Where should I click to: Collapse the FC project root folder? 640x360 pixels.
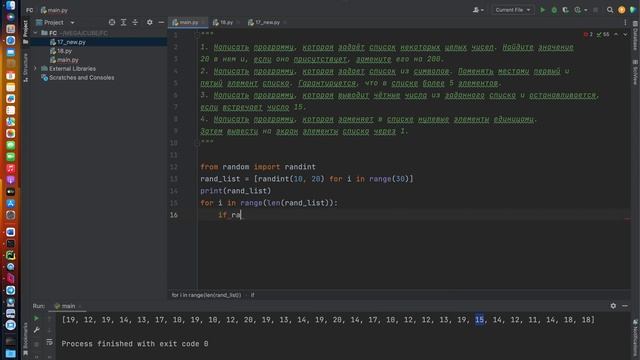point(35,33)
